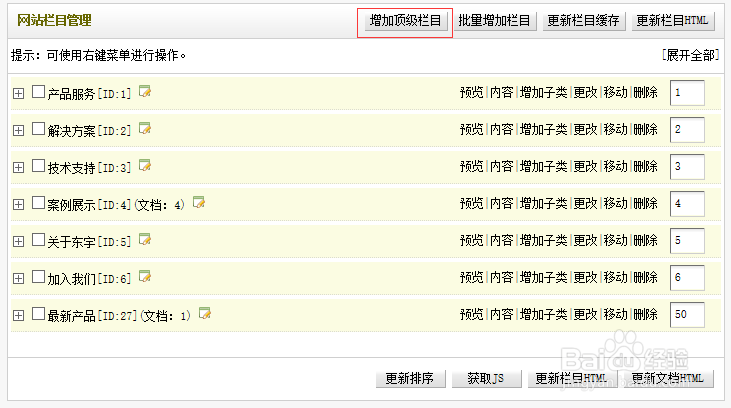The width and height of the screenshot is (731, 408).
Task: Click 展开全部 to expand all
Action: point(690,55)
